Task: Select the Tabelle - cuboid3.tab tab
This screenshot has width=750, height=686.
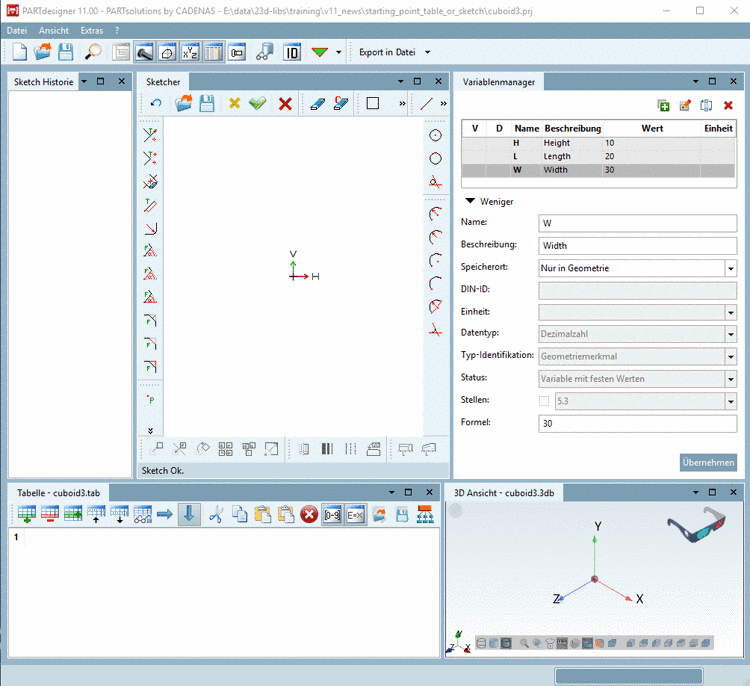Action: click(x=58, y=493)
